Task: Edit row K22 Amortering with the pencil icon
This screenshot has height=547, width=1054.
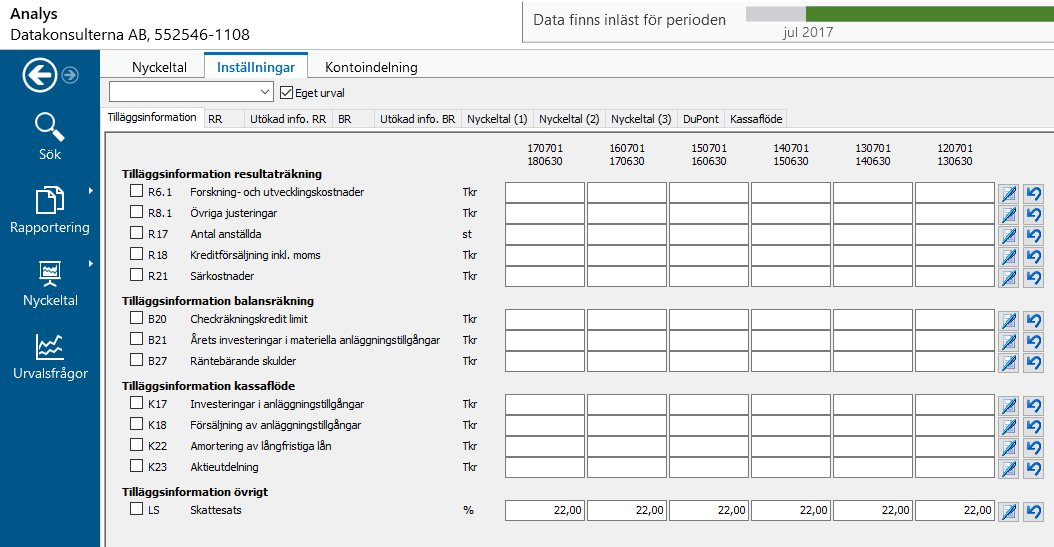Action: [x=1008, y=447]
